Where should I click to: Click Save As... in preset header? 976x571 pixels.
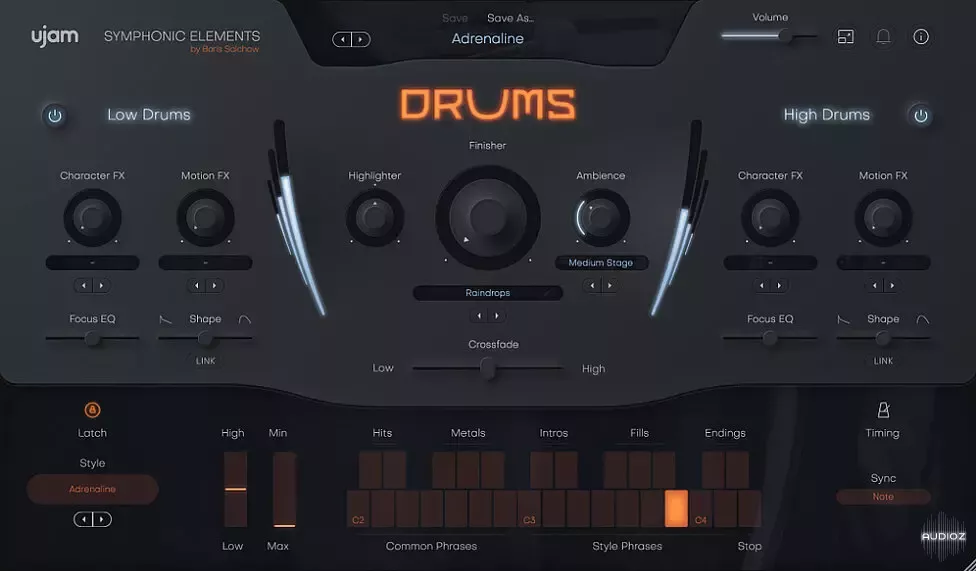click(510, 18)
